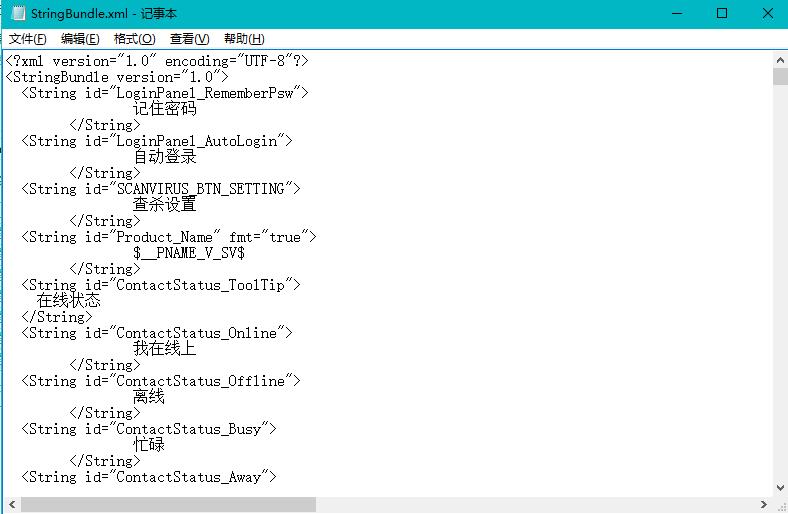Click the vertical scrollbar thumb
The width and height of the screenshot is (788, 514).
[x=779, y=78]
